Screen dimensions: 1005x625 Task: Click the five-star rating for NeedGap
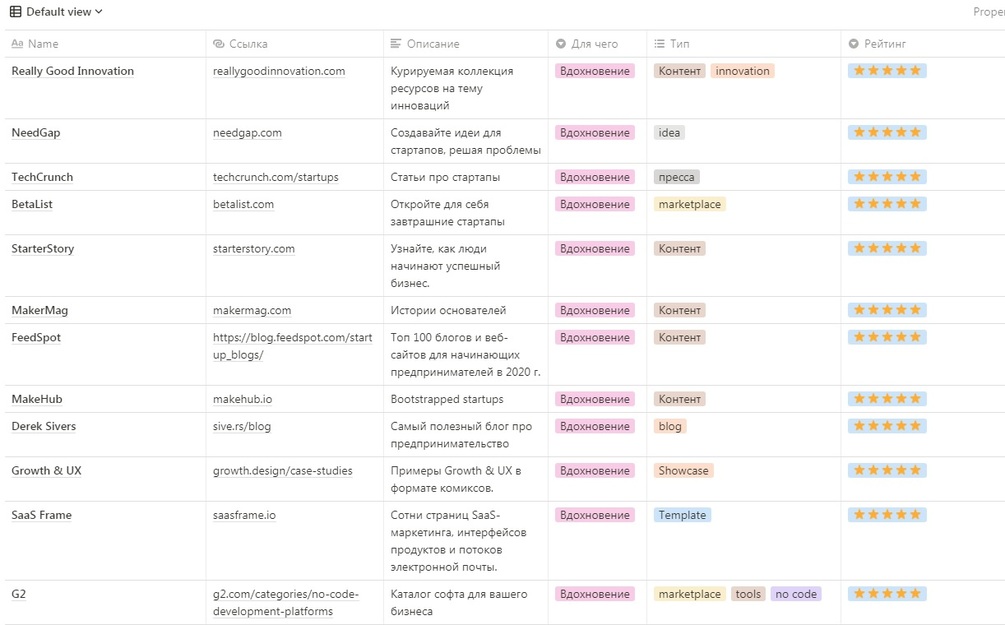click(x=887, y=133)
